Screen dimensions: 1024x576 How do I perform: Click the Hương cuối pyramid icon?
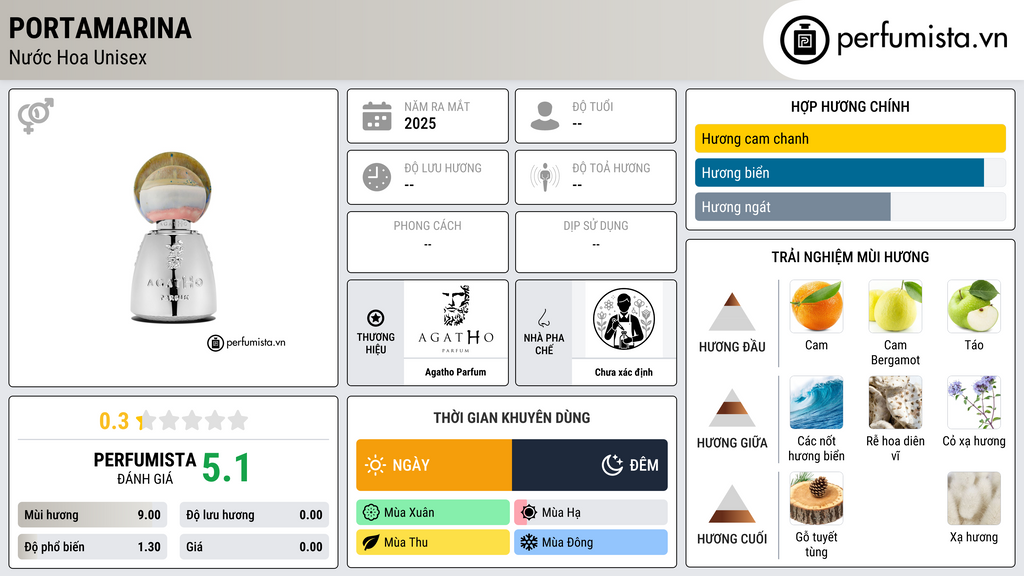tap(732, 504)
